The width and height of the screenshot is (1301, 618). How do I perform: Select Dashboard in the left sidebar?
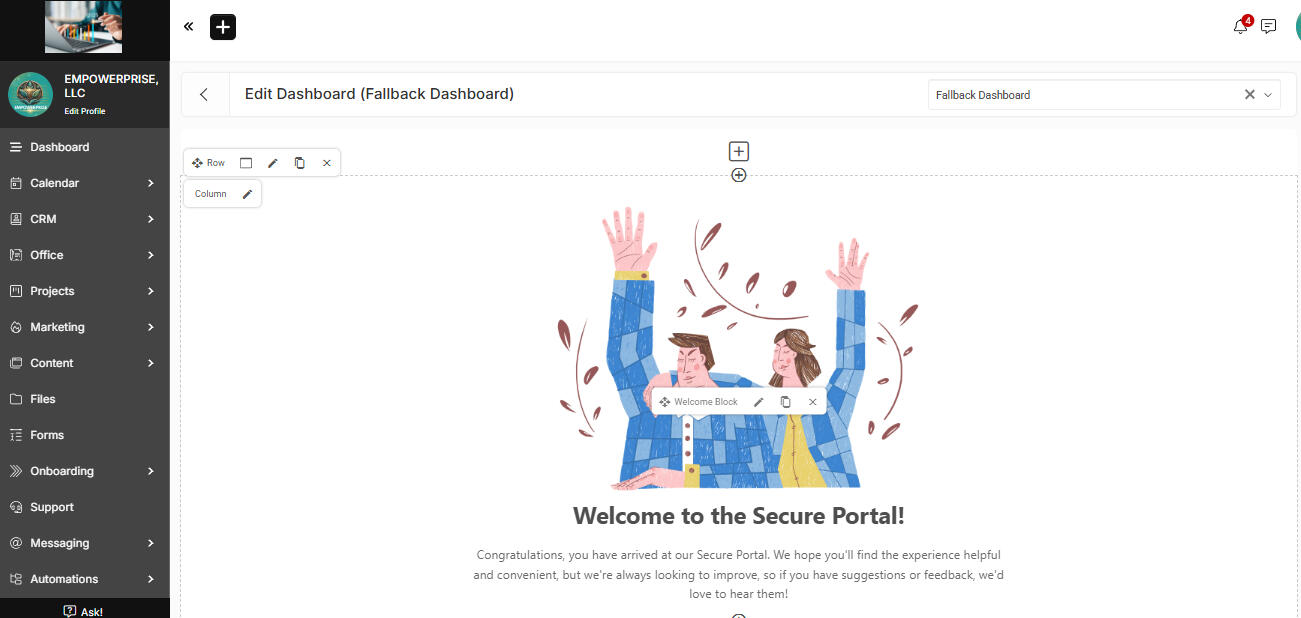(x=59, y=146)
